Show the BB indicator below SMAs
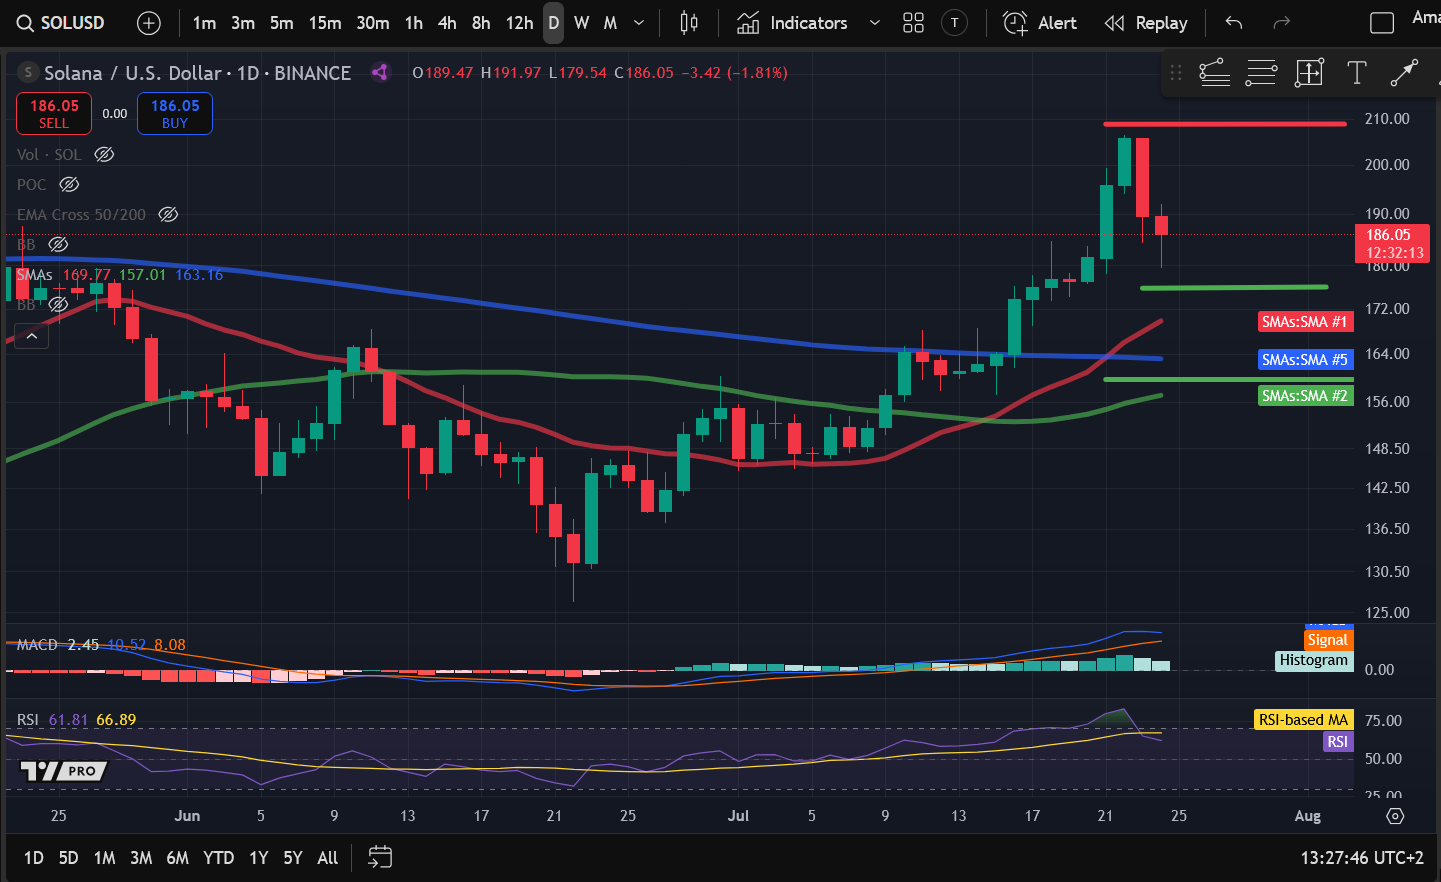The image size is (1441, 882). [x=59, y=304]
